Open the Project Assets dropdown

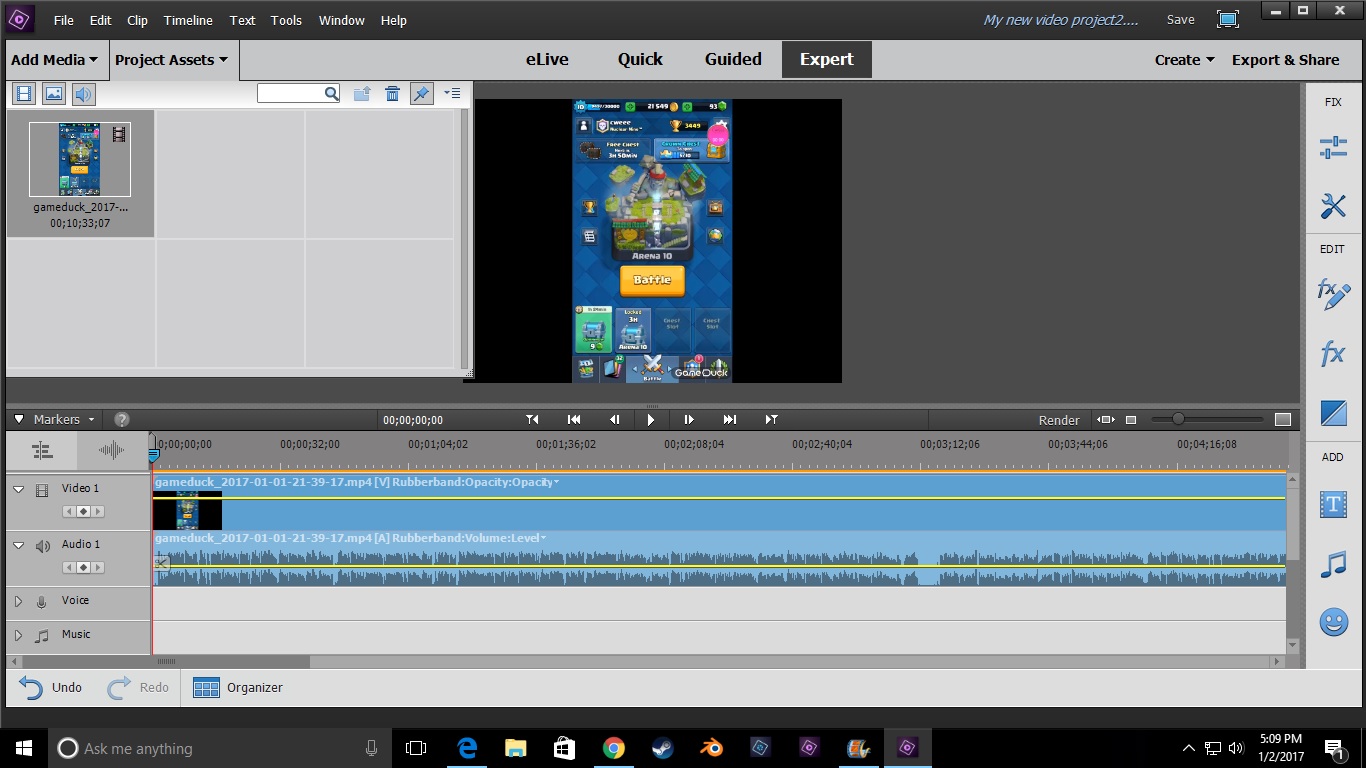(171, 60)
